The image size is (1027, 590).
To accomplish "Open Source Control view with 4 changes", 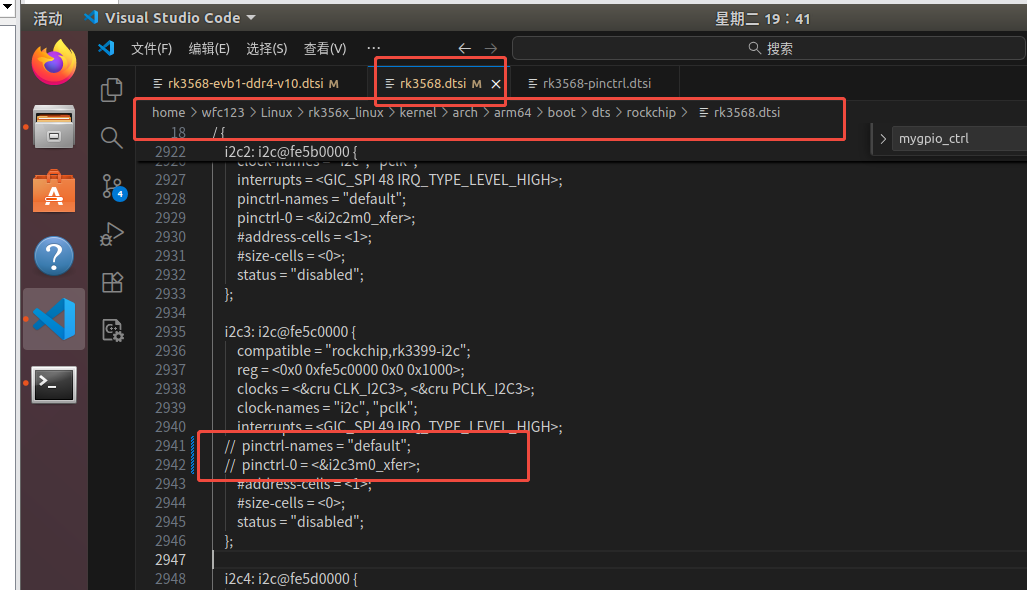I will coord(113,187).
